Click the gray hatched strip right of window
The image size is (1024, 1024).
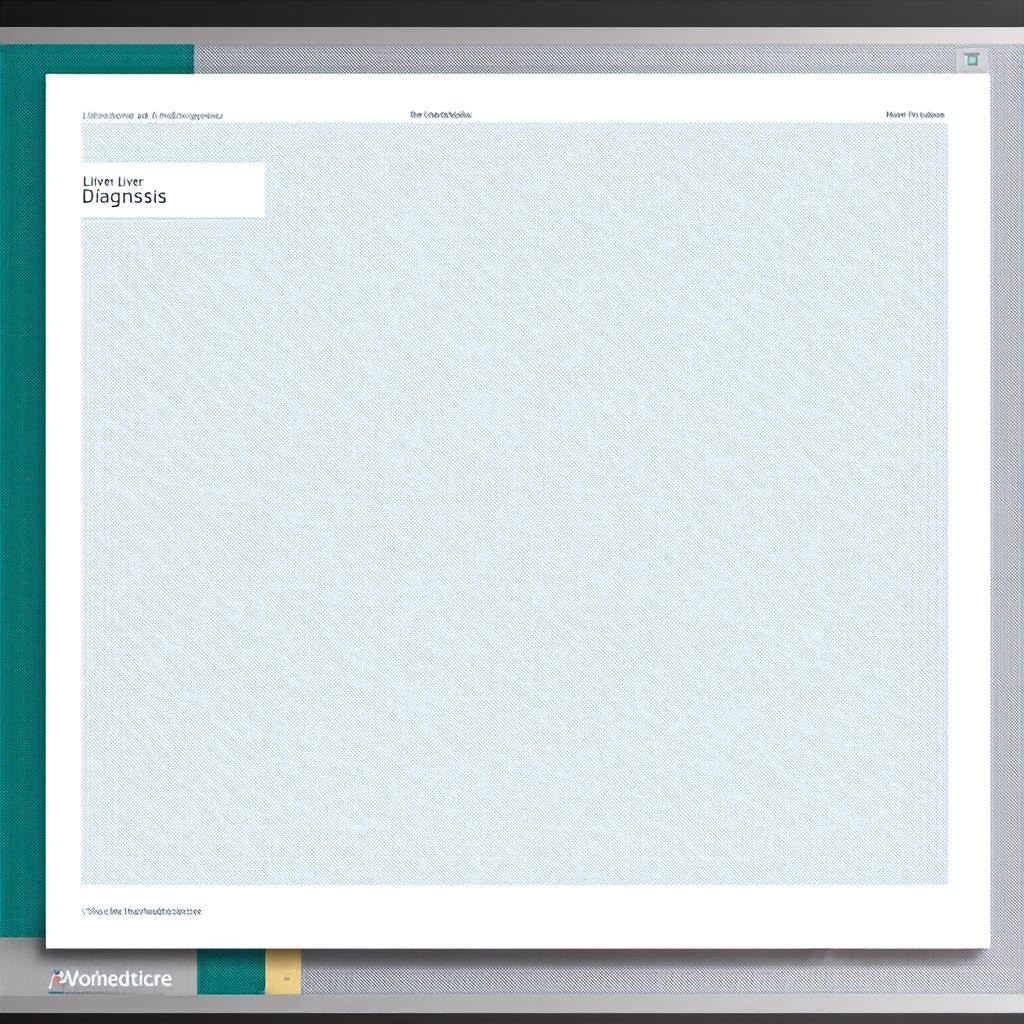pos(1005,500)
